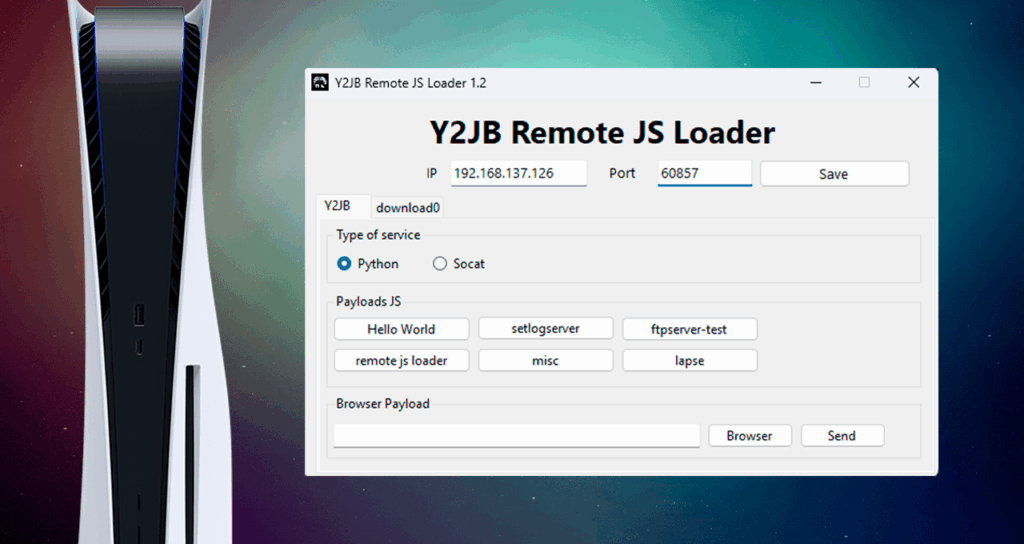Run the Hello World payload

[x=401, y=329]
